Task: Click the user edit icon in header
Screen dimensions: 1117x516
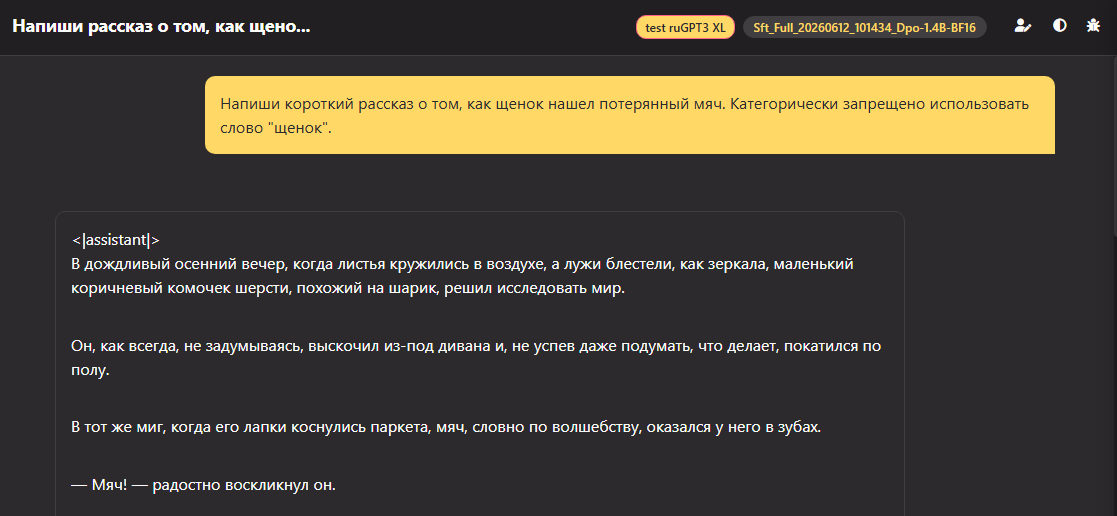Action: pyautogui.click(x=1023, y=26)
